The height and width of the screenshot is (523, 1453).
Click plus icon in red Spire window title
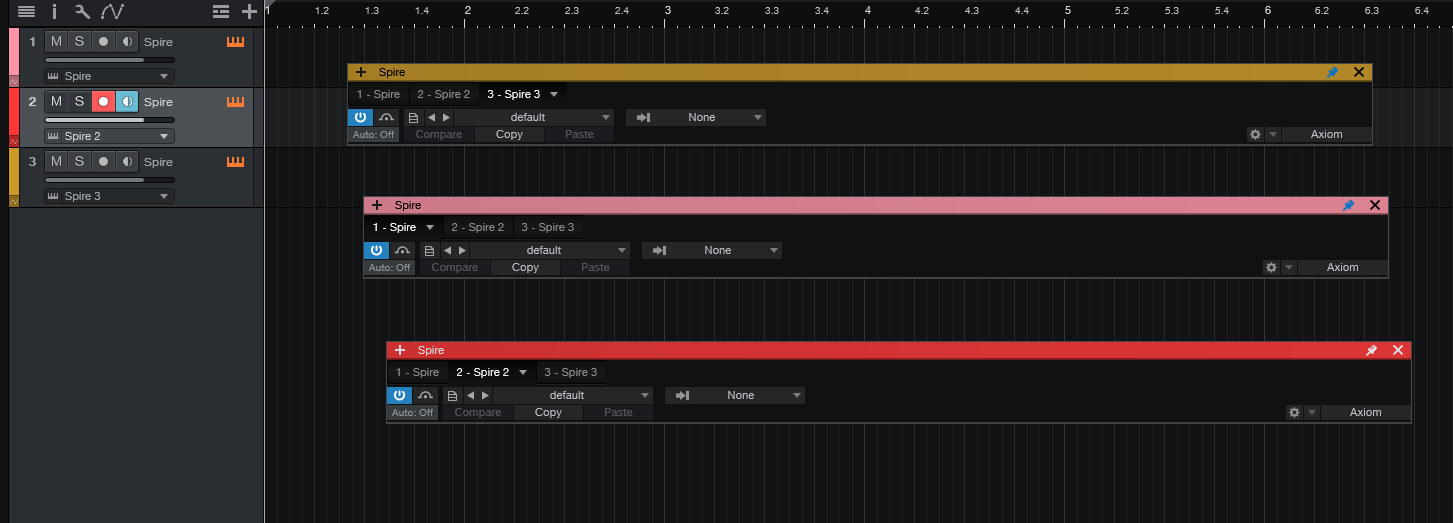[400, 350]
